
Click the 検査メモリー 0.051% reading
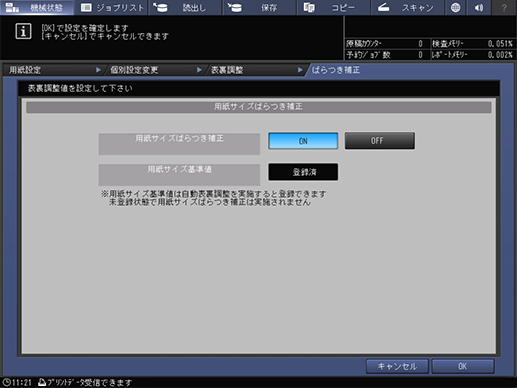pyautogui.click(x=500, y=44)
